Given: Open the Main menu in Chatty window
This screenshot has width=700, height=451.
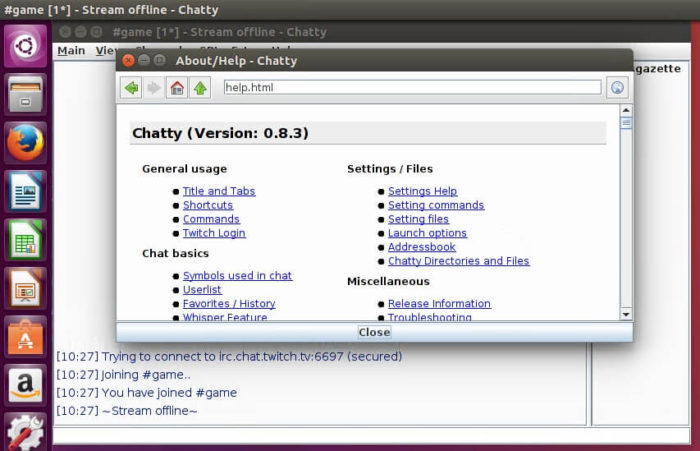Looking at the screenshot, I should coord(71,50).
